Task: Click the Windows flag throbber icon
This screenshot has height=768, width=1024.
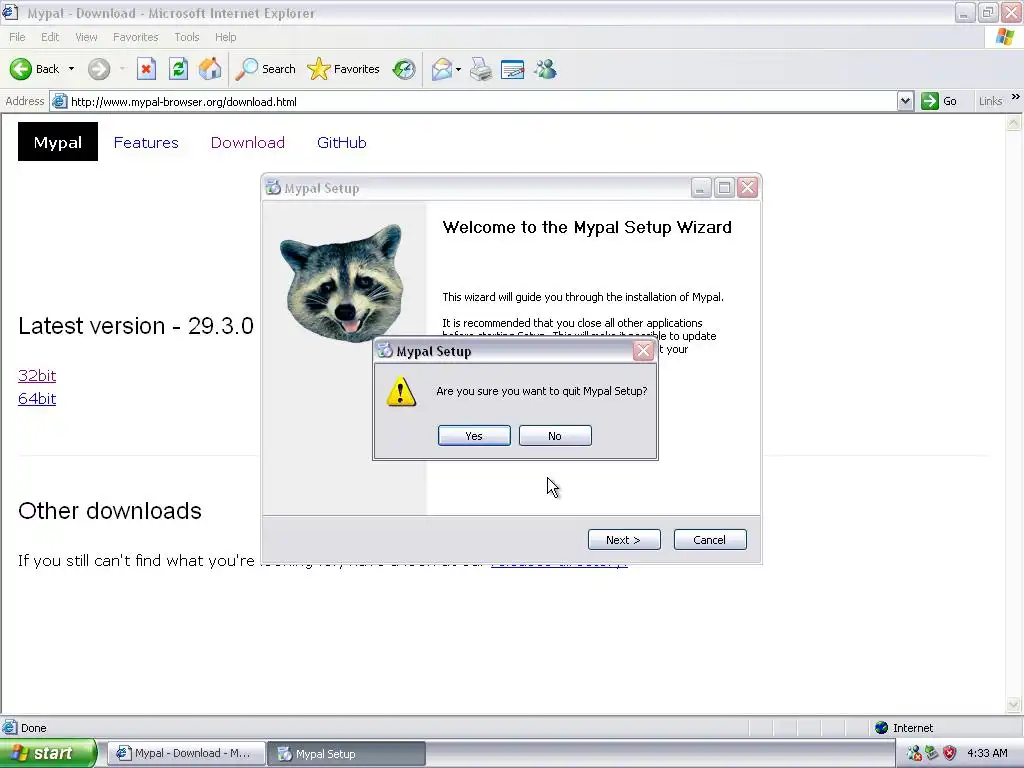Action: click(x=1005, y=37)
